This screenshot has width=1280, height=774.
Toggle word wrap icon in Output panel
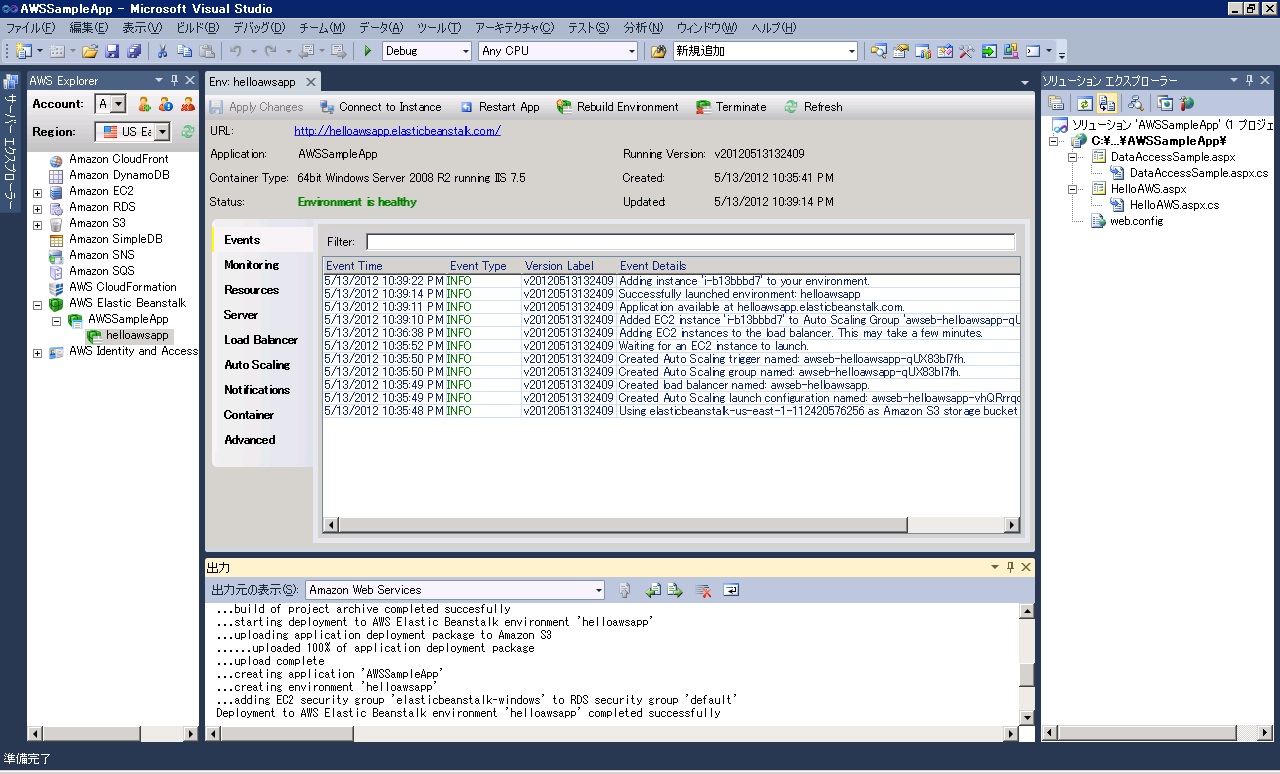coord(731,590)
